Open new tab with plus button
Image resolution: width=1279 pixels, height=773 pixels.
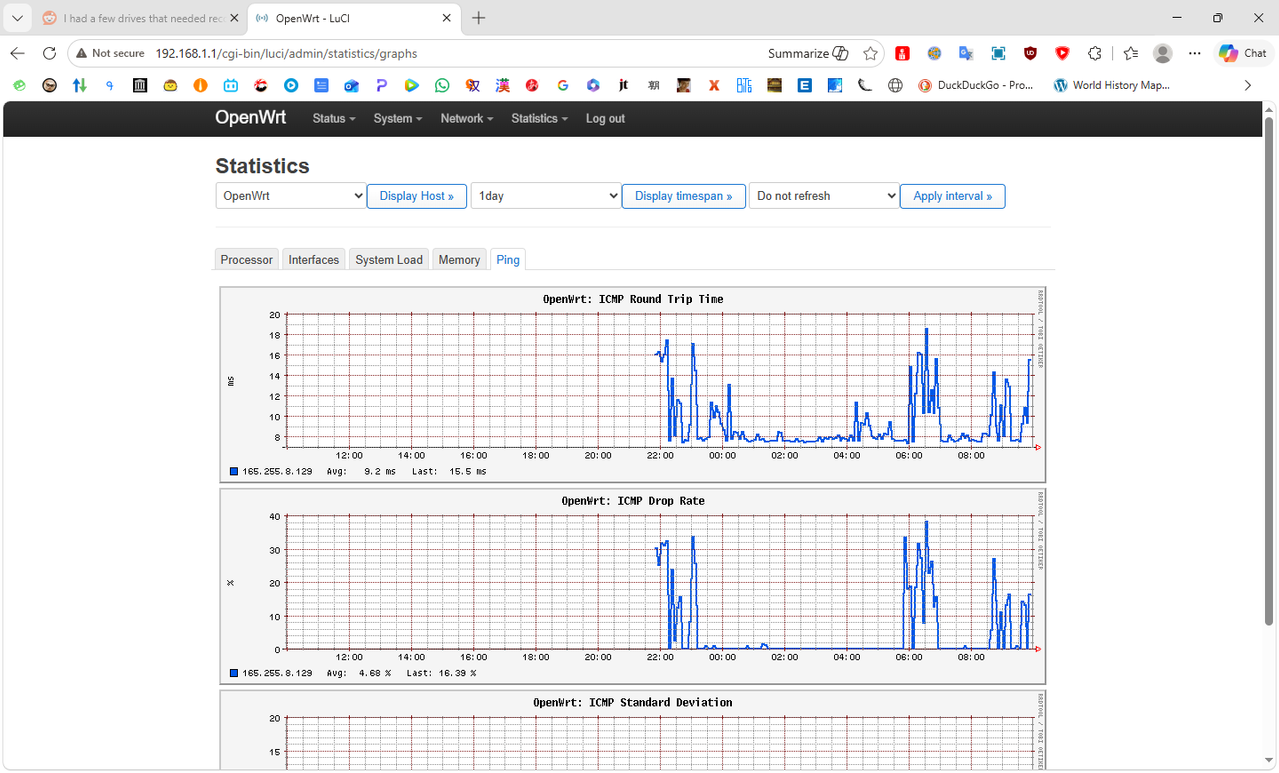[479, 18]
